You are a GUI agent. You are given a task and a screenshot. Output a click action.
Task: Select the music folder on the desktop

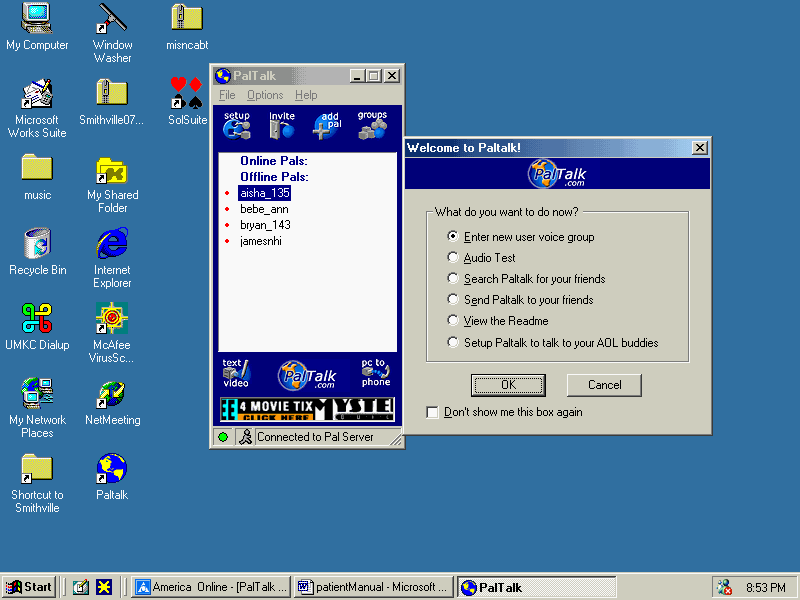pos(37,177)
